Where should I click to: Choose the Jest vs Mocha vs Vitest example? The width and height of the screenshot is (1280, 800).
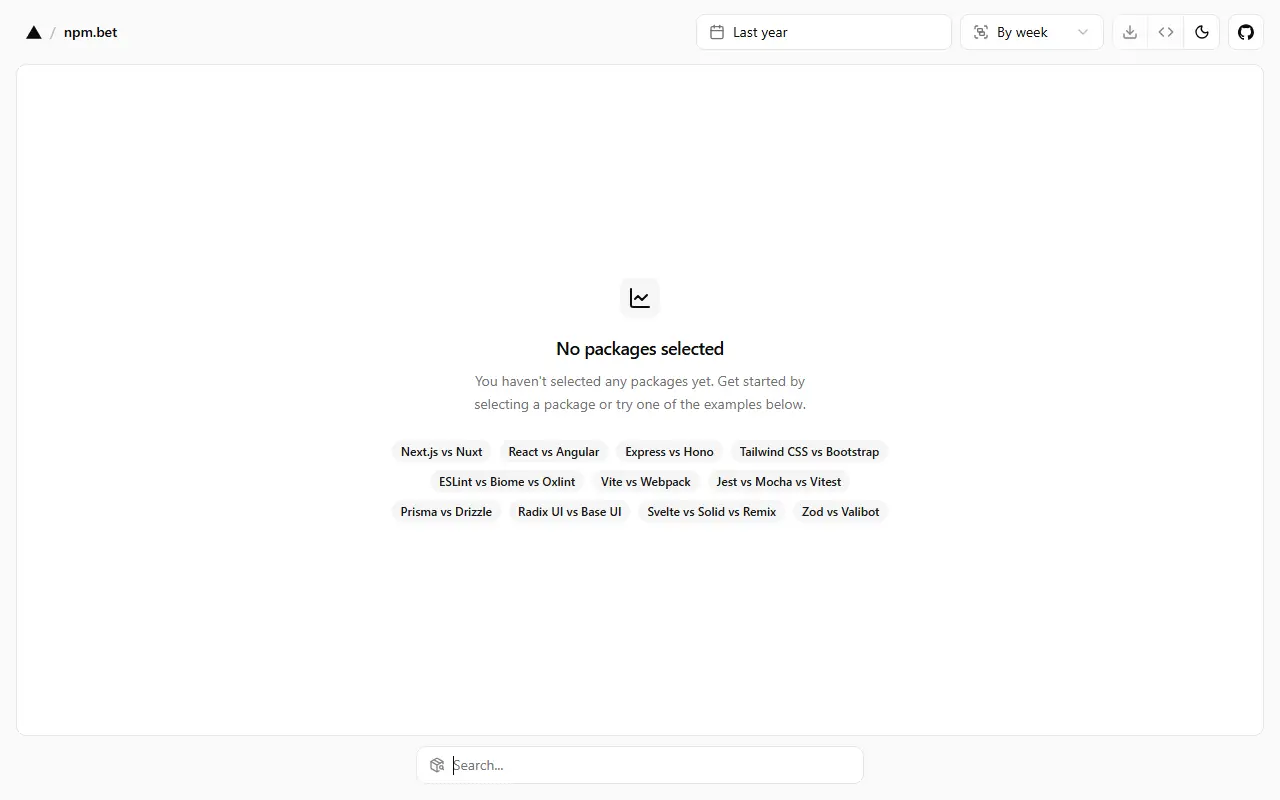point(779,482)
